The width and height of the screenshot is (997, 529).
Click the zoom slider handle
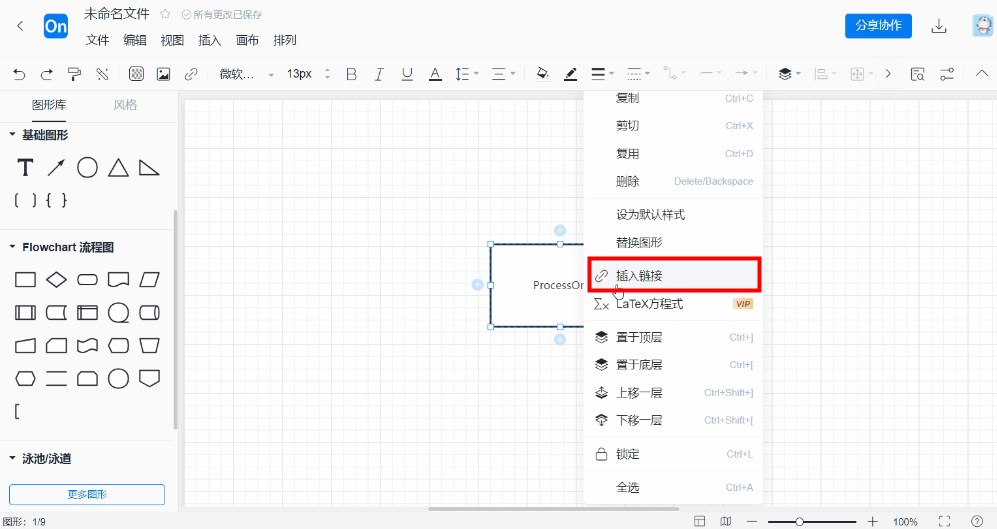(799, 521)
